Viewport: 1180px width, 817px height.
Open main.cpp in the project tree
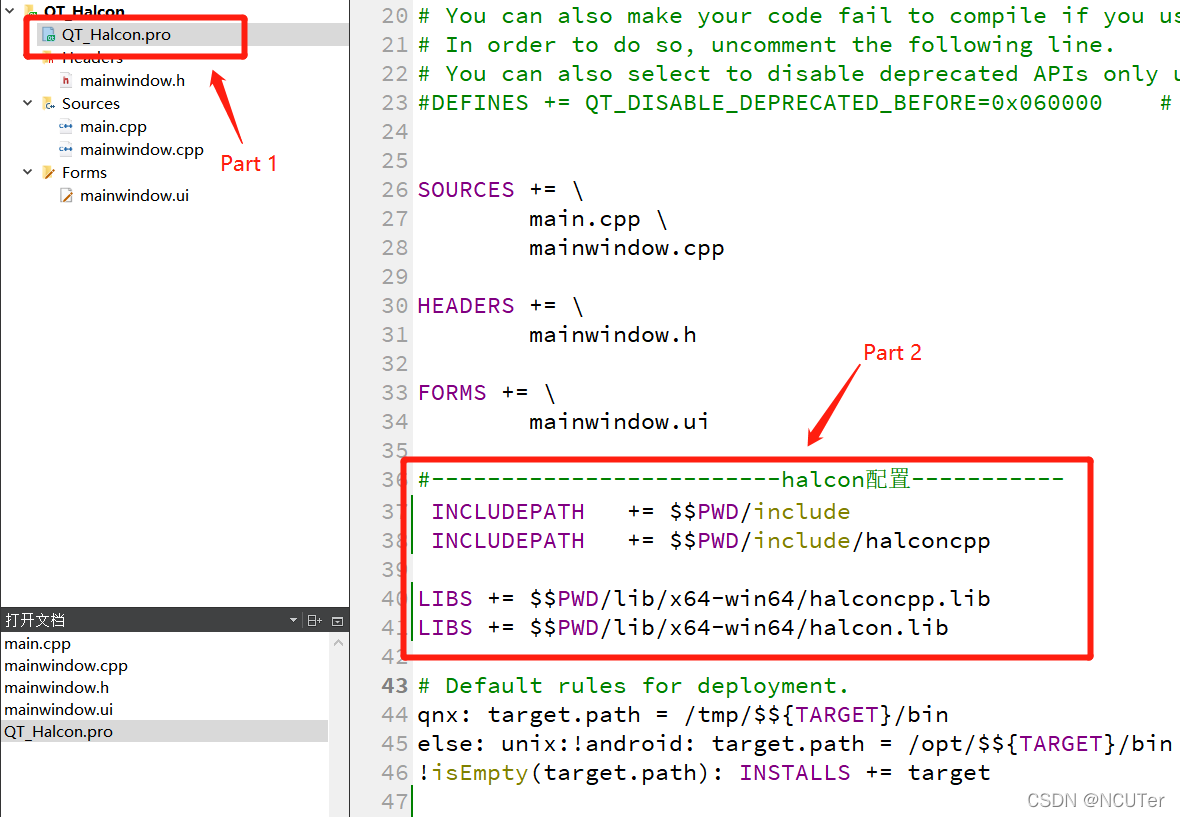(113, 126)
